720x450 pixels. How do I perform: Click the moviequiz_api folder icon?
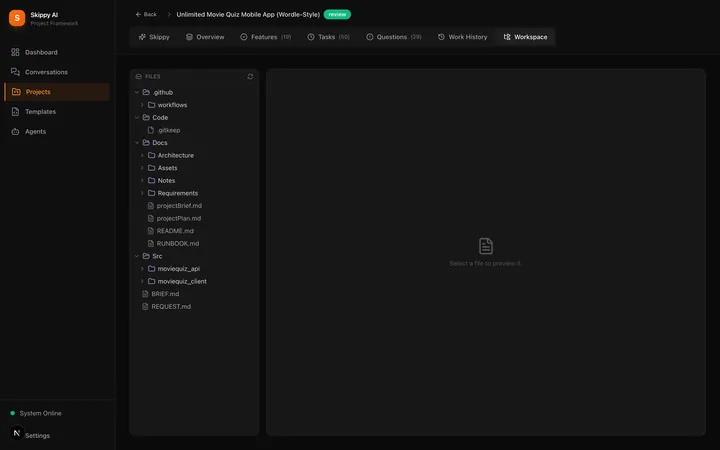click(152, 269)
